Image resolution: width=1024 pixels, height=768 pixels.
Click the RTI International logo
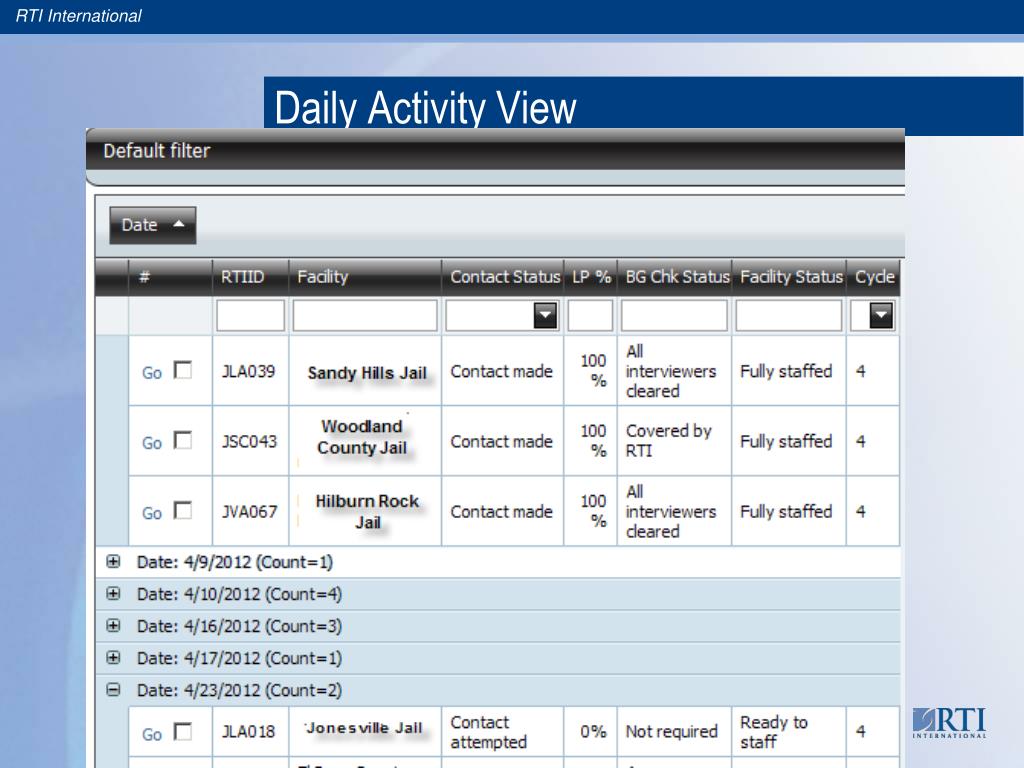[950, 723]
